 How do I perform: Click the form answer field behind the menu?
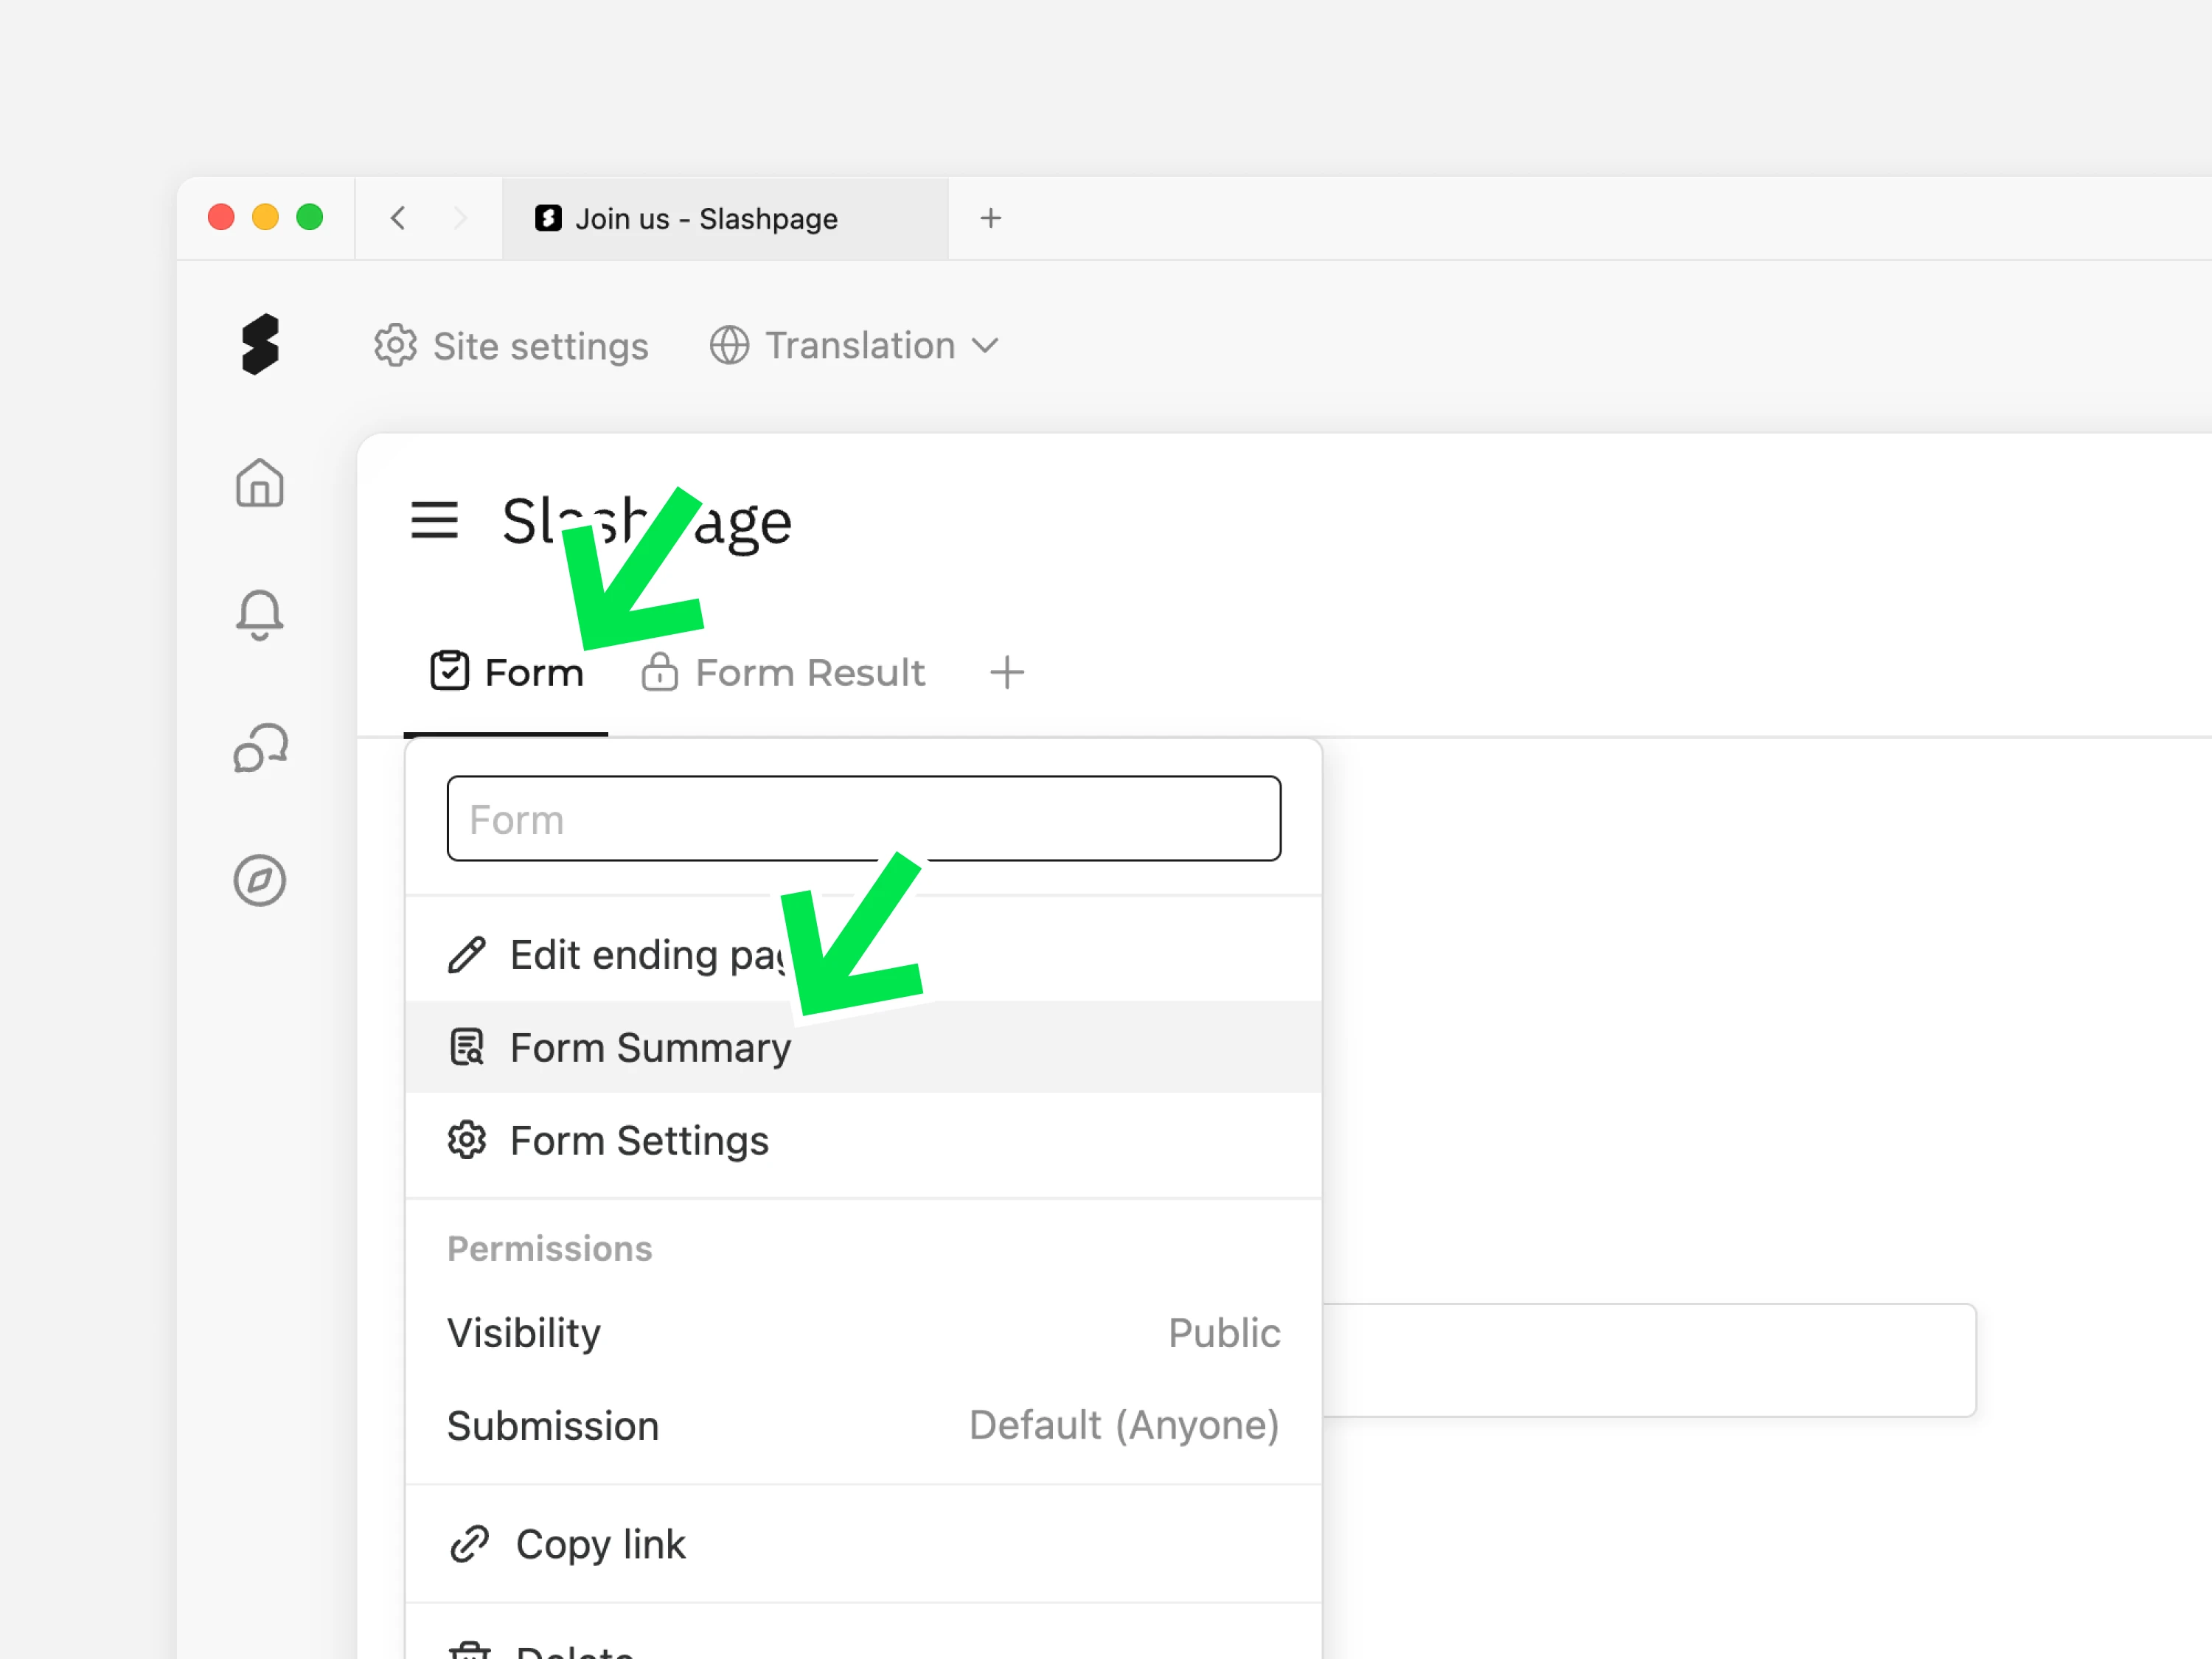pos(1649,1360)
